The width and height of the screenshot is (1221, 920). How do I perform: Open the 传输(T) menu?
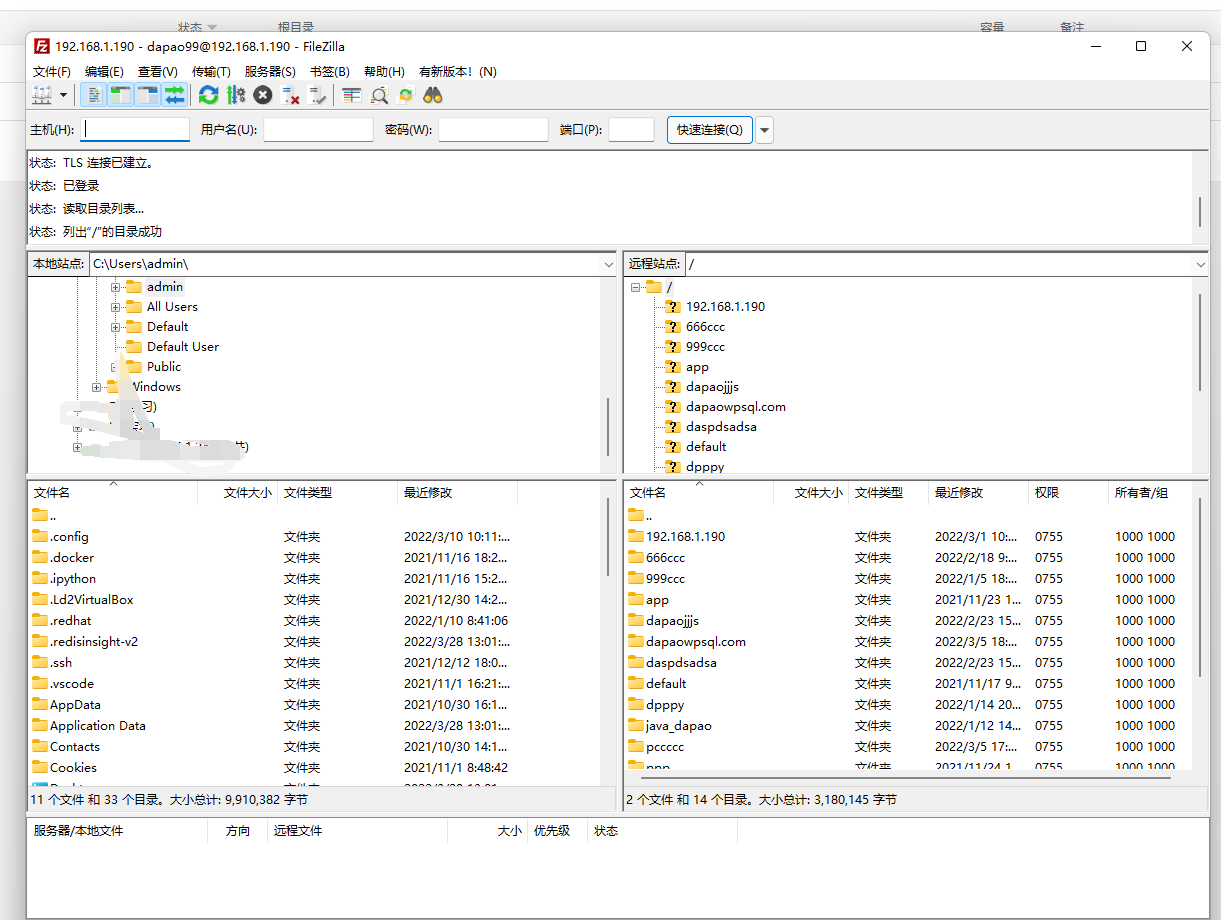[211, 72]
